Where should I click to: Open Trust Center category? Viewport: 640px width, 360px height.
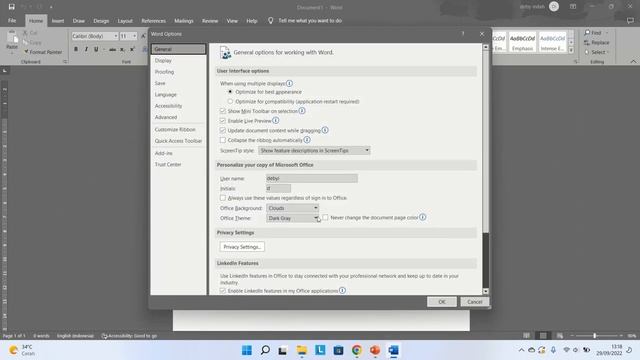tap(178, 164)
